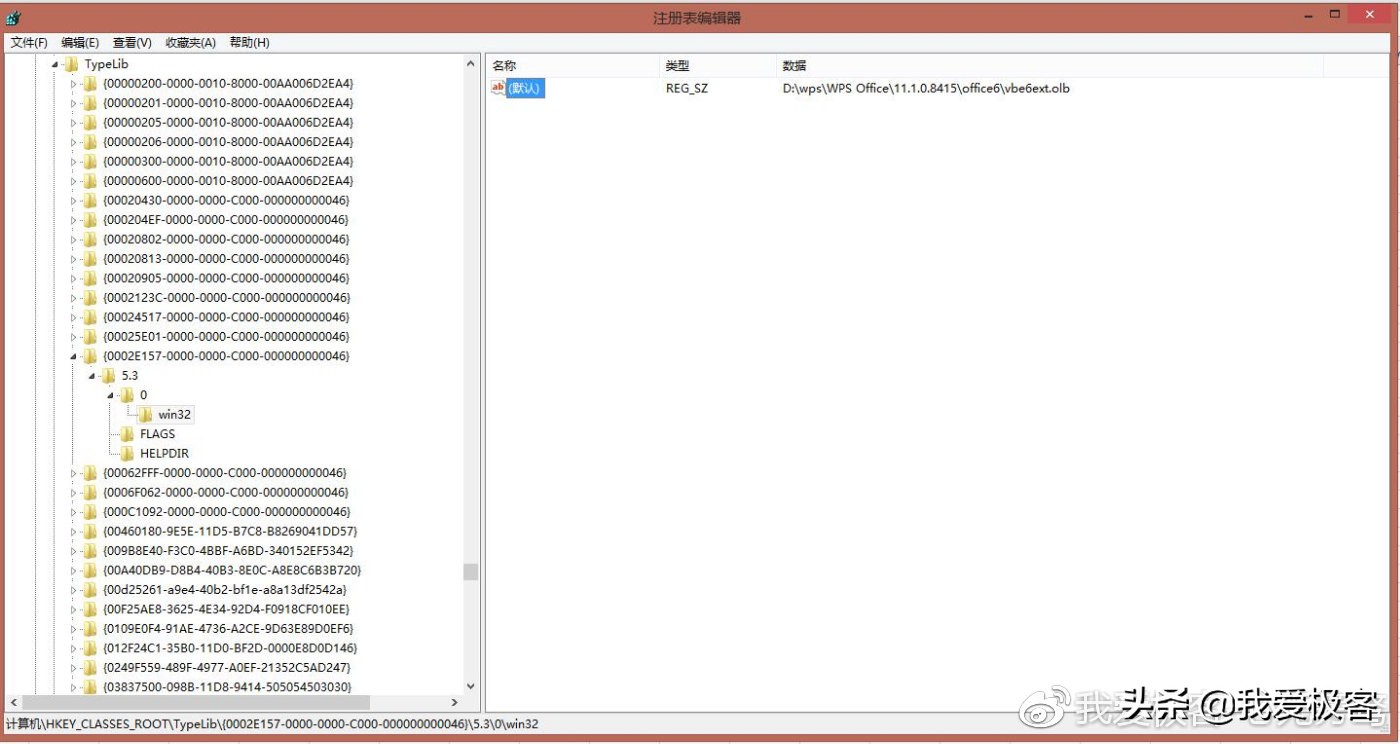Click folder icon of key {00000201-0000-0010-8000-00AA006D2EA4}
Screen dimensions: 1400x744
(90, 103)
